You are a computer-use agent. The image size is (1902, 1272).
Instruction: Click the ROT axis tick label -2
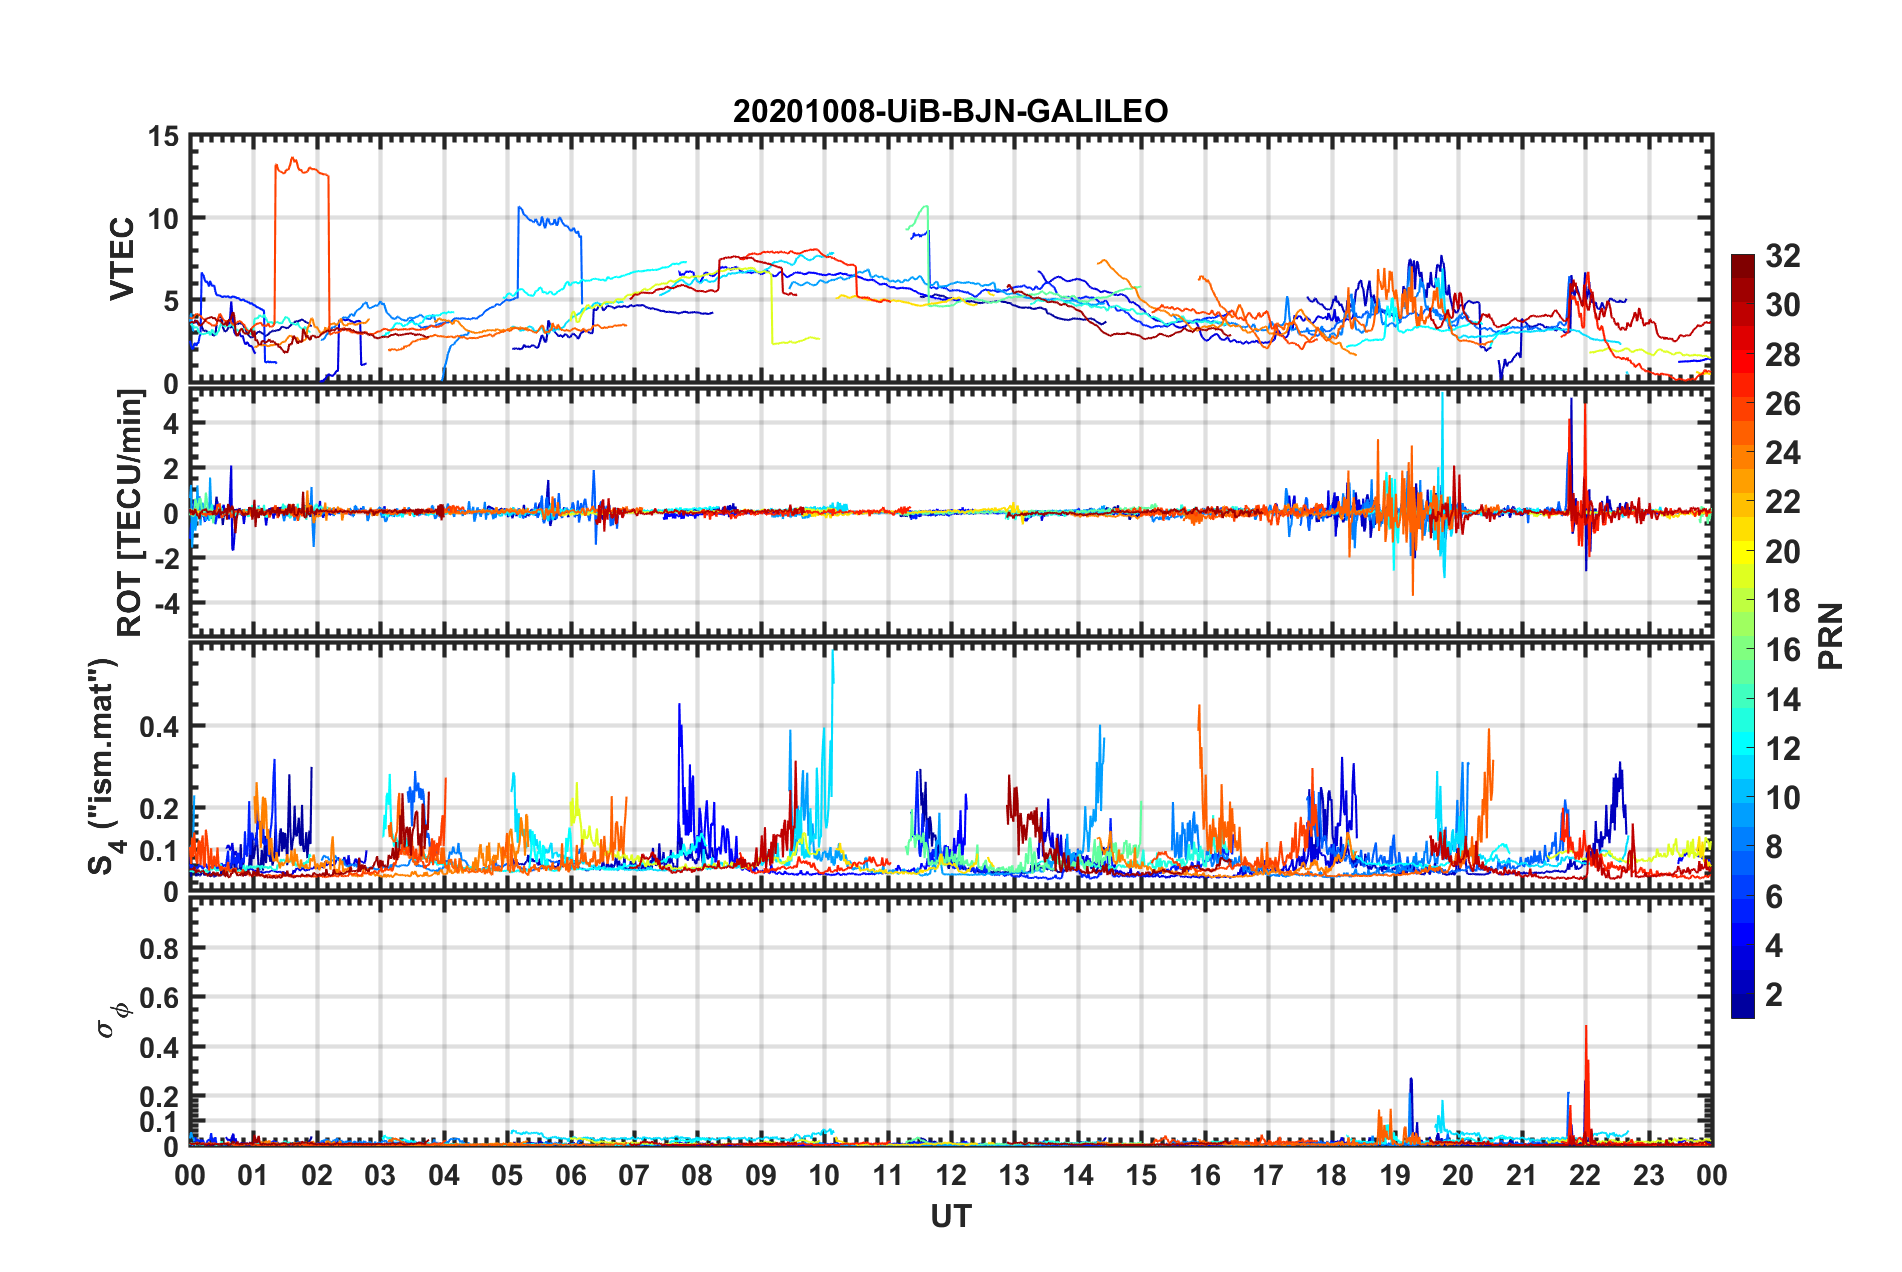[x=166, y=559]
